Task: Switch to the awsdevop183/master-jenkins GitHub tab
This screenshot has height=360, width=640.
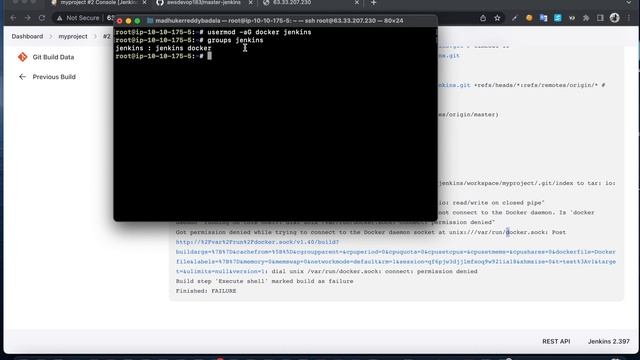Action: (204, 3)
